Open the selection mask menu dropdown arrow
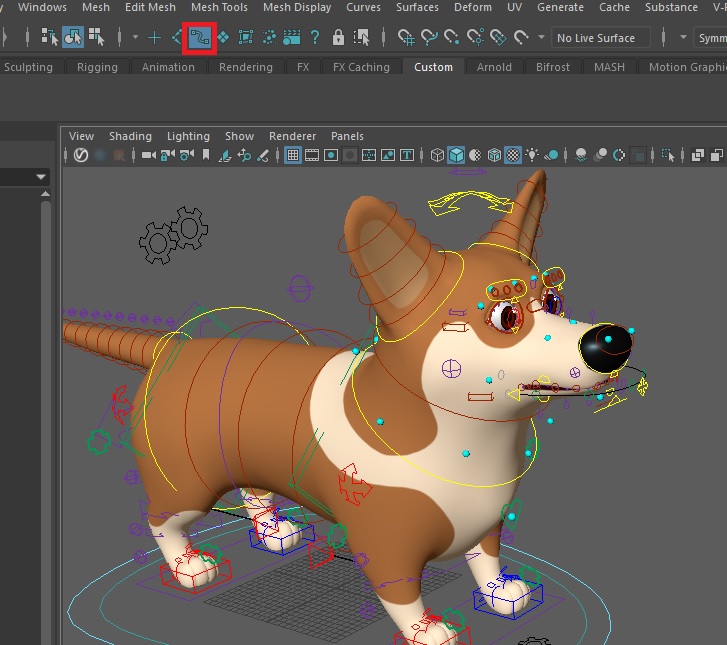 pyautogui.click(x=135, y=37)
